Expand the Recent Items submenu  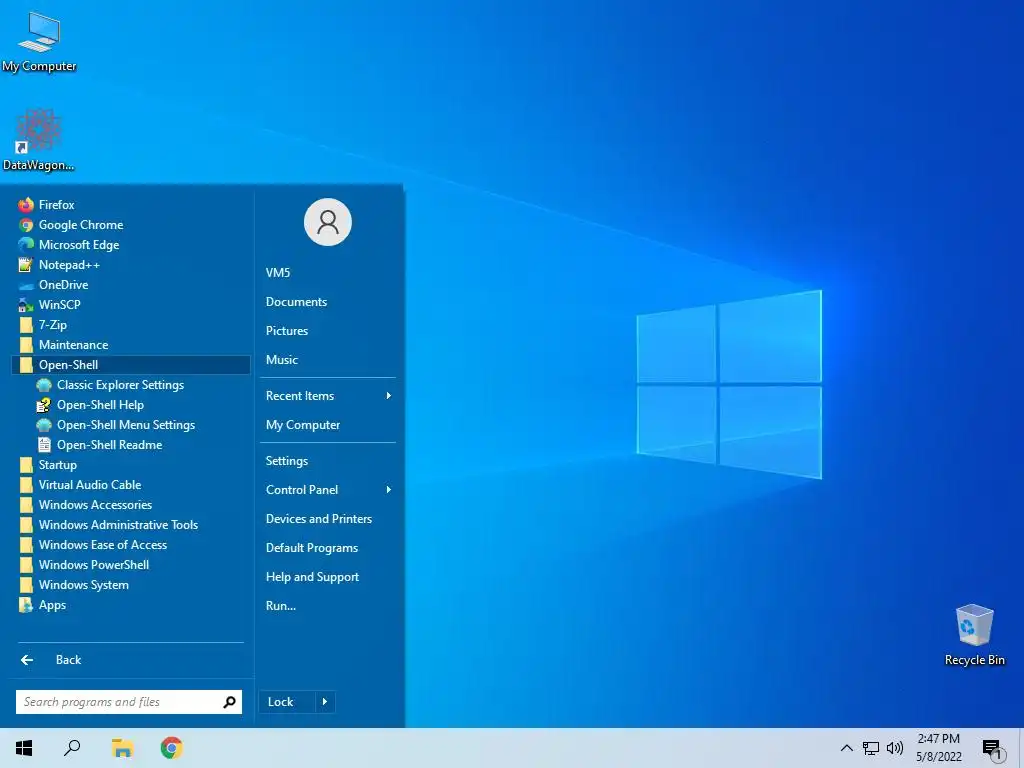328,396
